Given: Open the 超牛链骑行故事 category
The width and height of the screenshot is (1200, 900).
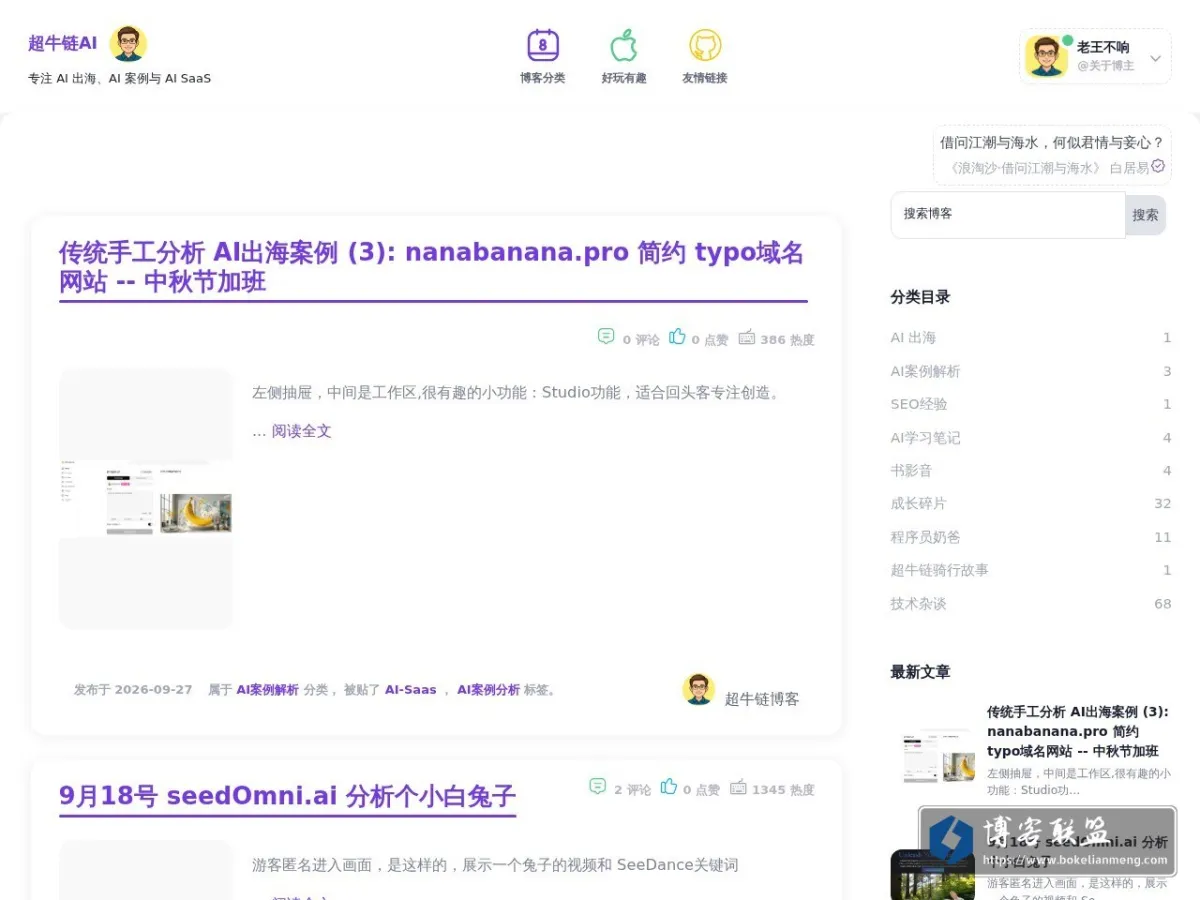Looking at the screenshot, I should click(x=940, y=570).
